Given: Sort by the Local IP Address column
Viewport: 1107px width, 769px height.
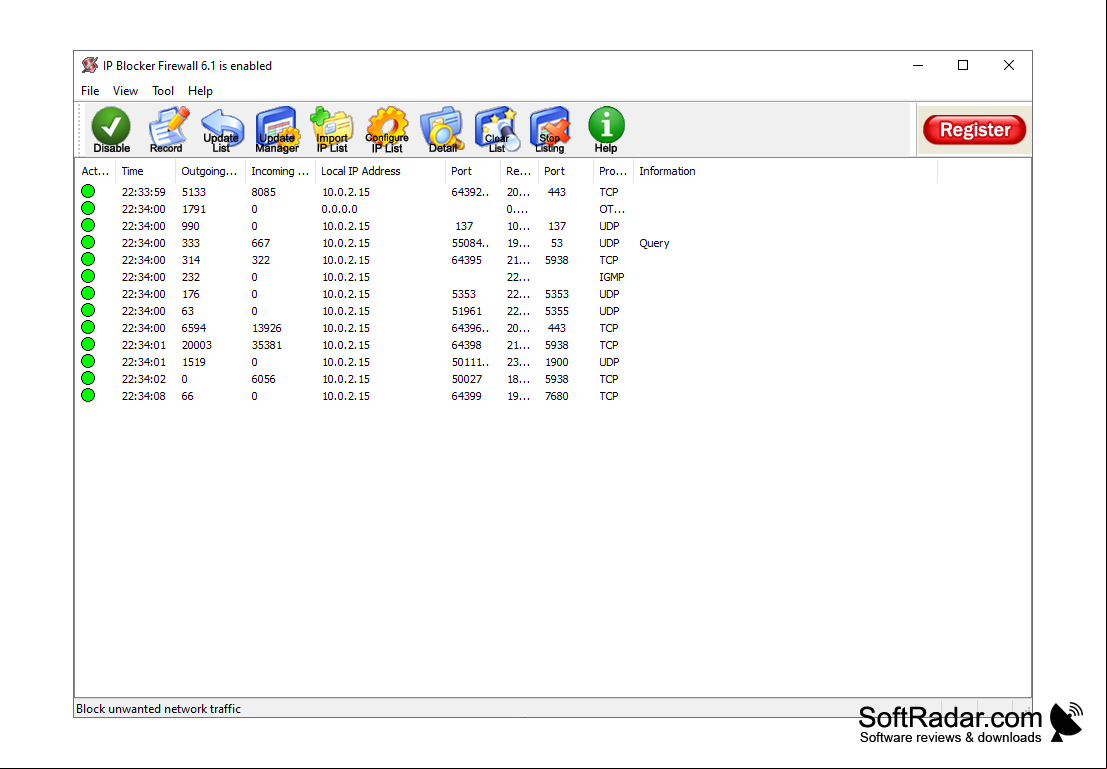Looking at the screenshot, I should click(381, 171).
